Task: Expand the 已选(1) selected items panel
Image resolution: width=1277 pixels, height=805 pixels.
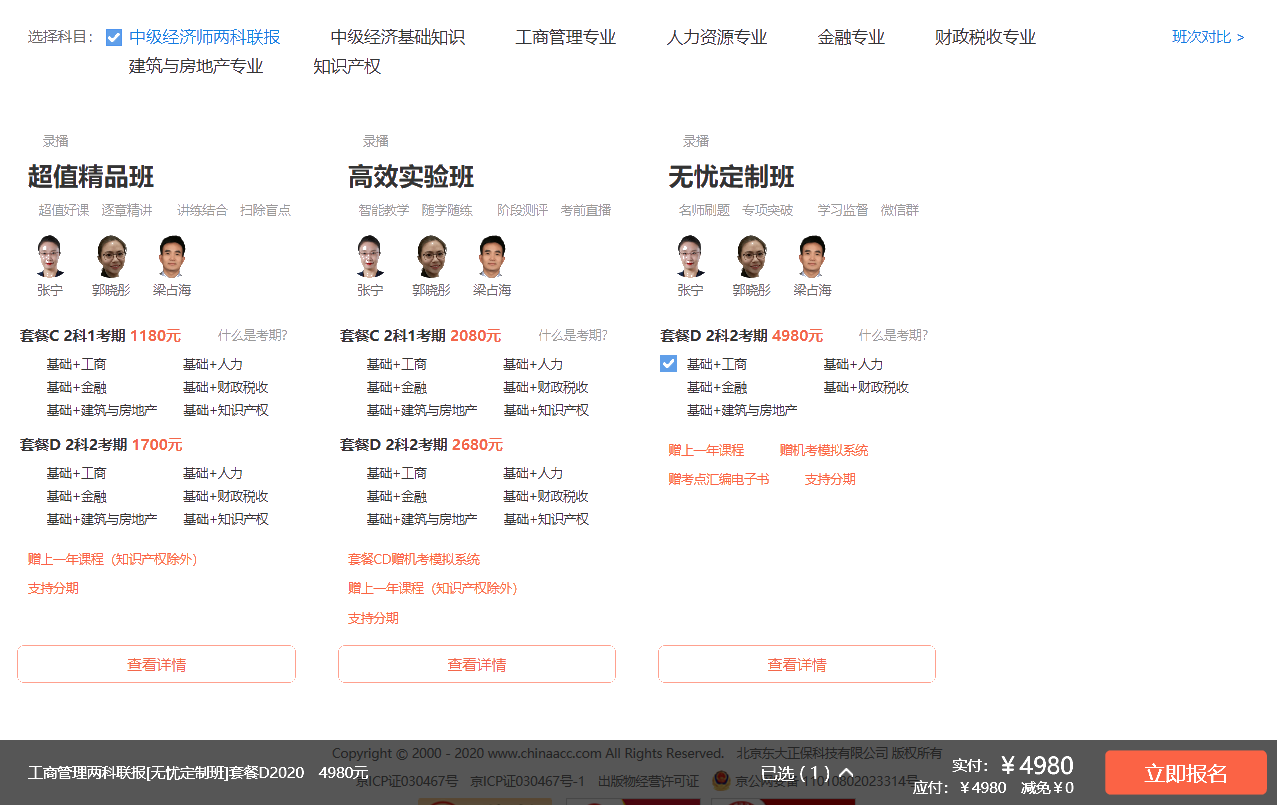Action: point(807,773)
